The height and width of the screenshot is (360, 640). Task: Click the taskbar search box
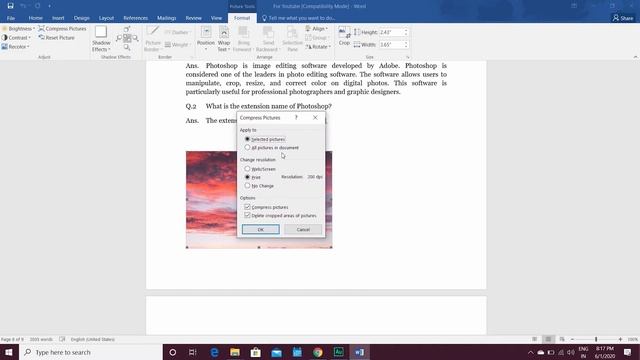pos(91,352)
